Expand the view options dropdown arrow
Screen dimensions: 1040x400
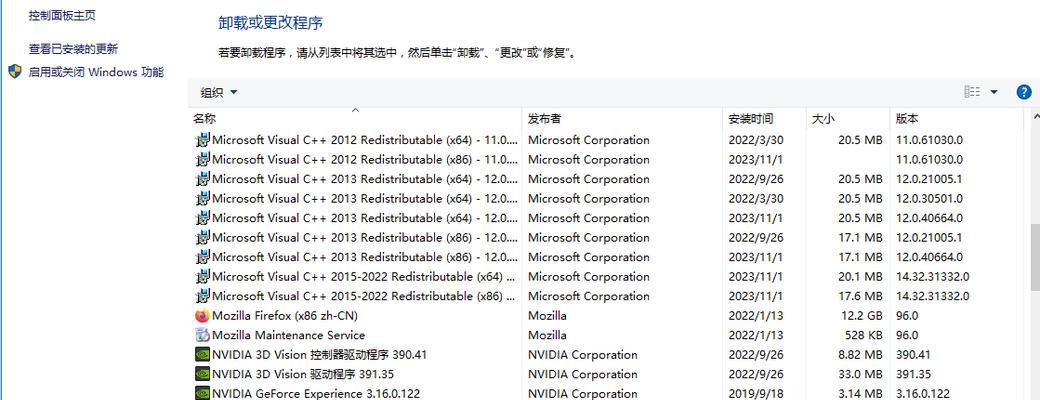coord(994,92)
